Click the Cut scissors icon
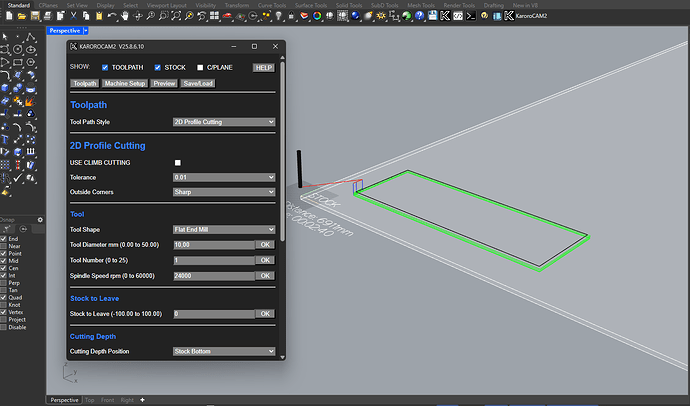 [x=74, y=17]
